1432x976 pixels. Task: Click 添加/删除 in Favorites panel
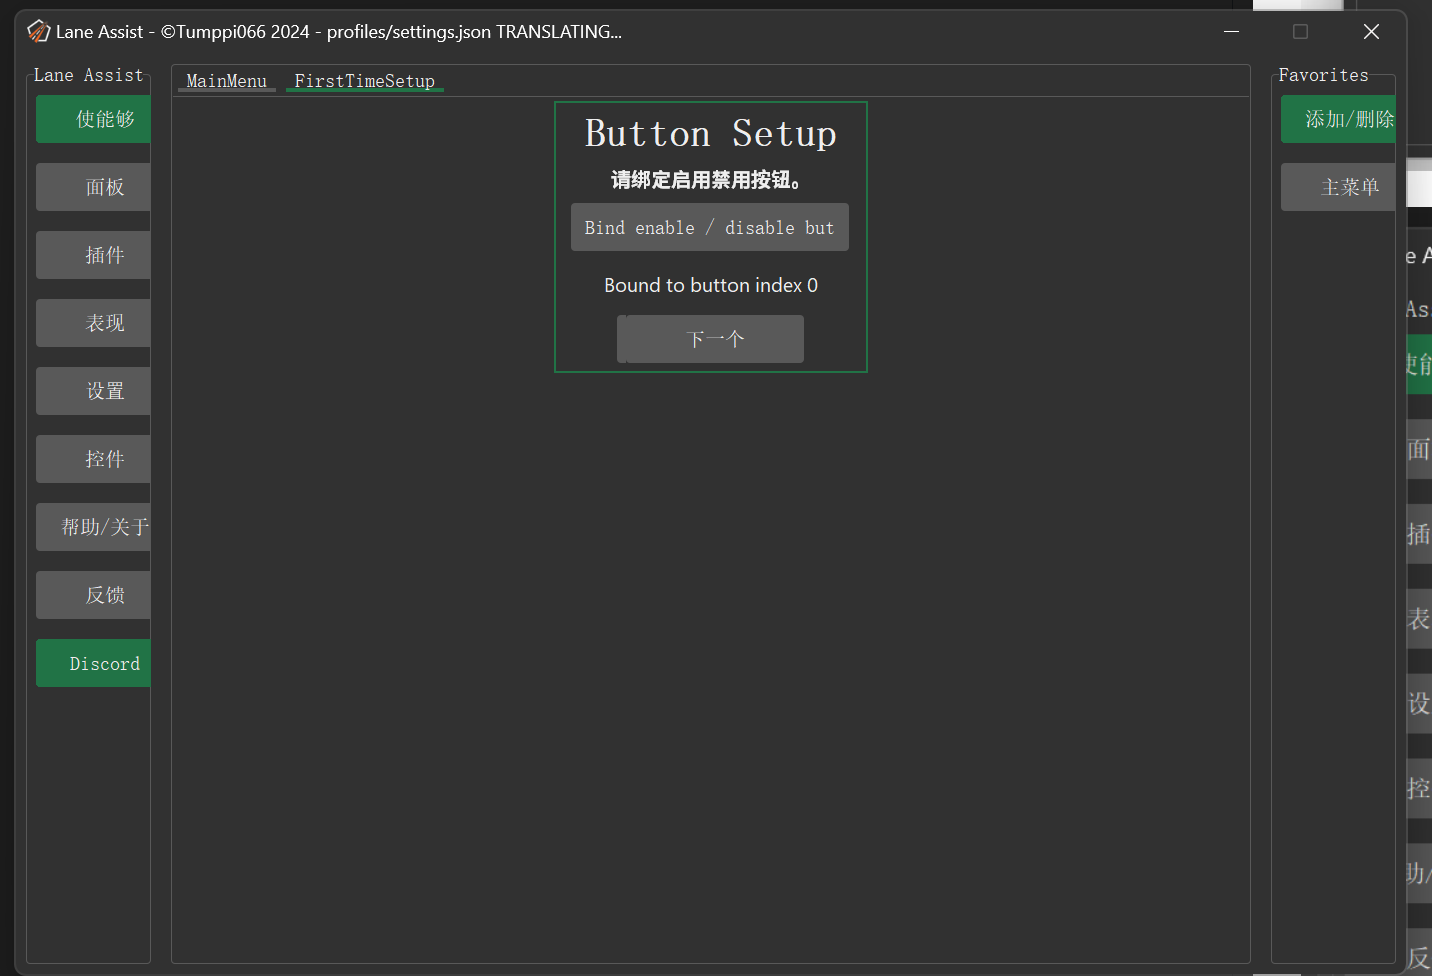pos(1338,119)
